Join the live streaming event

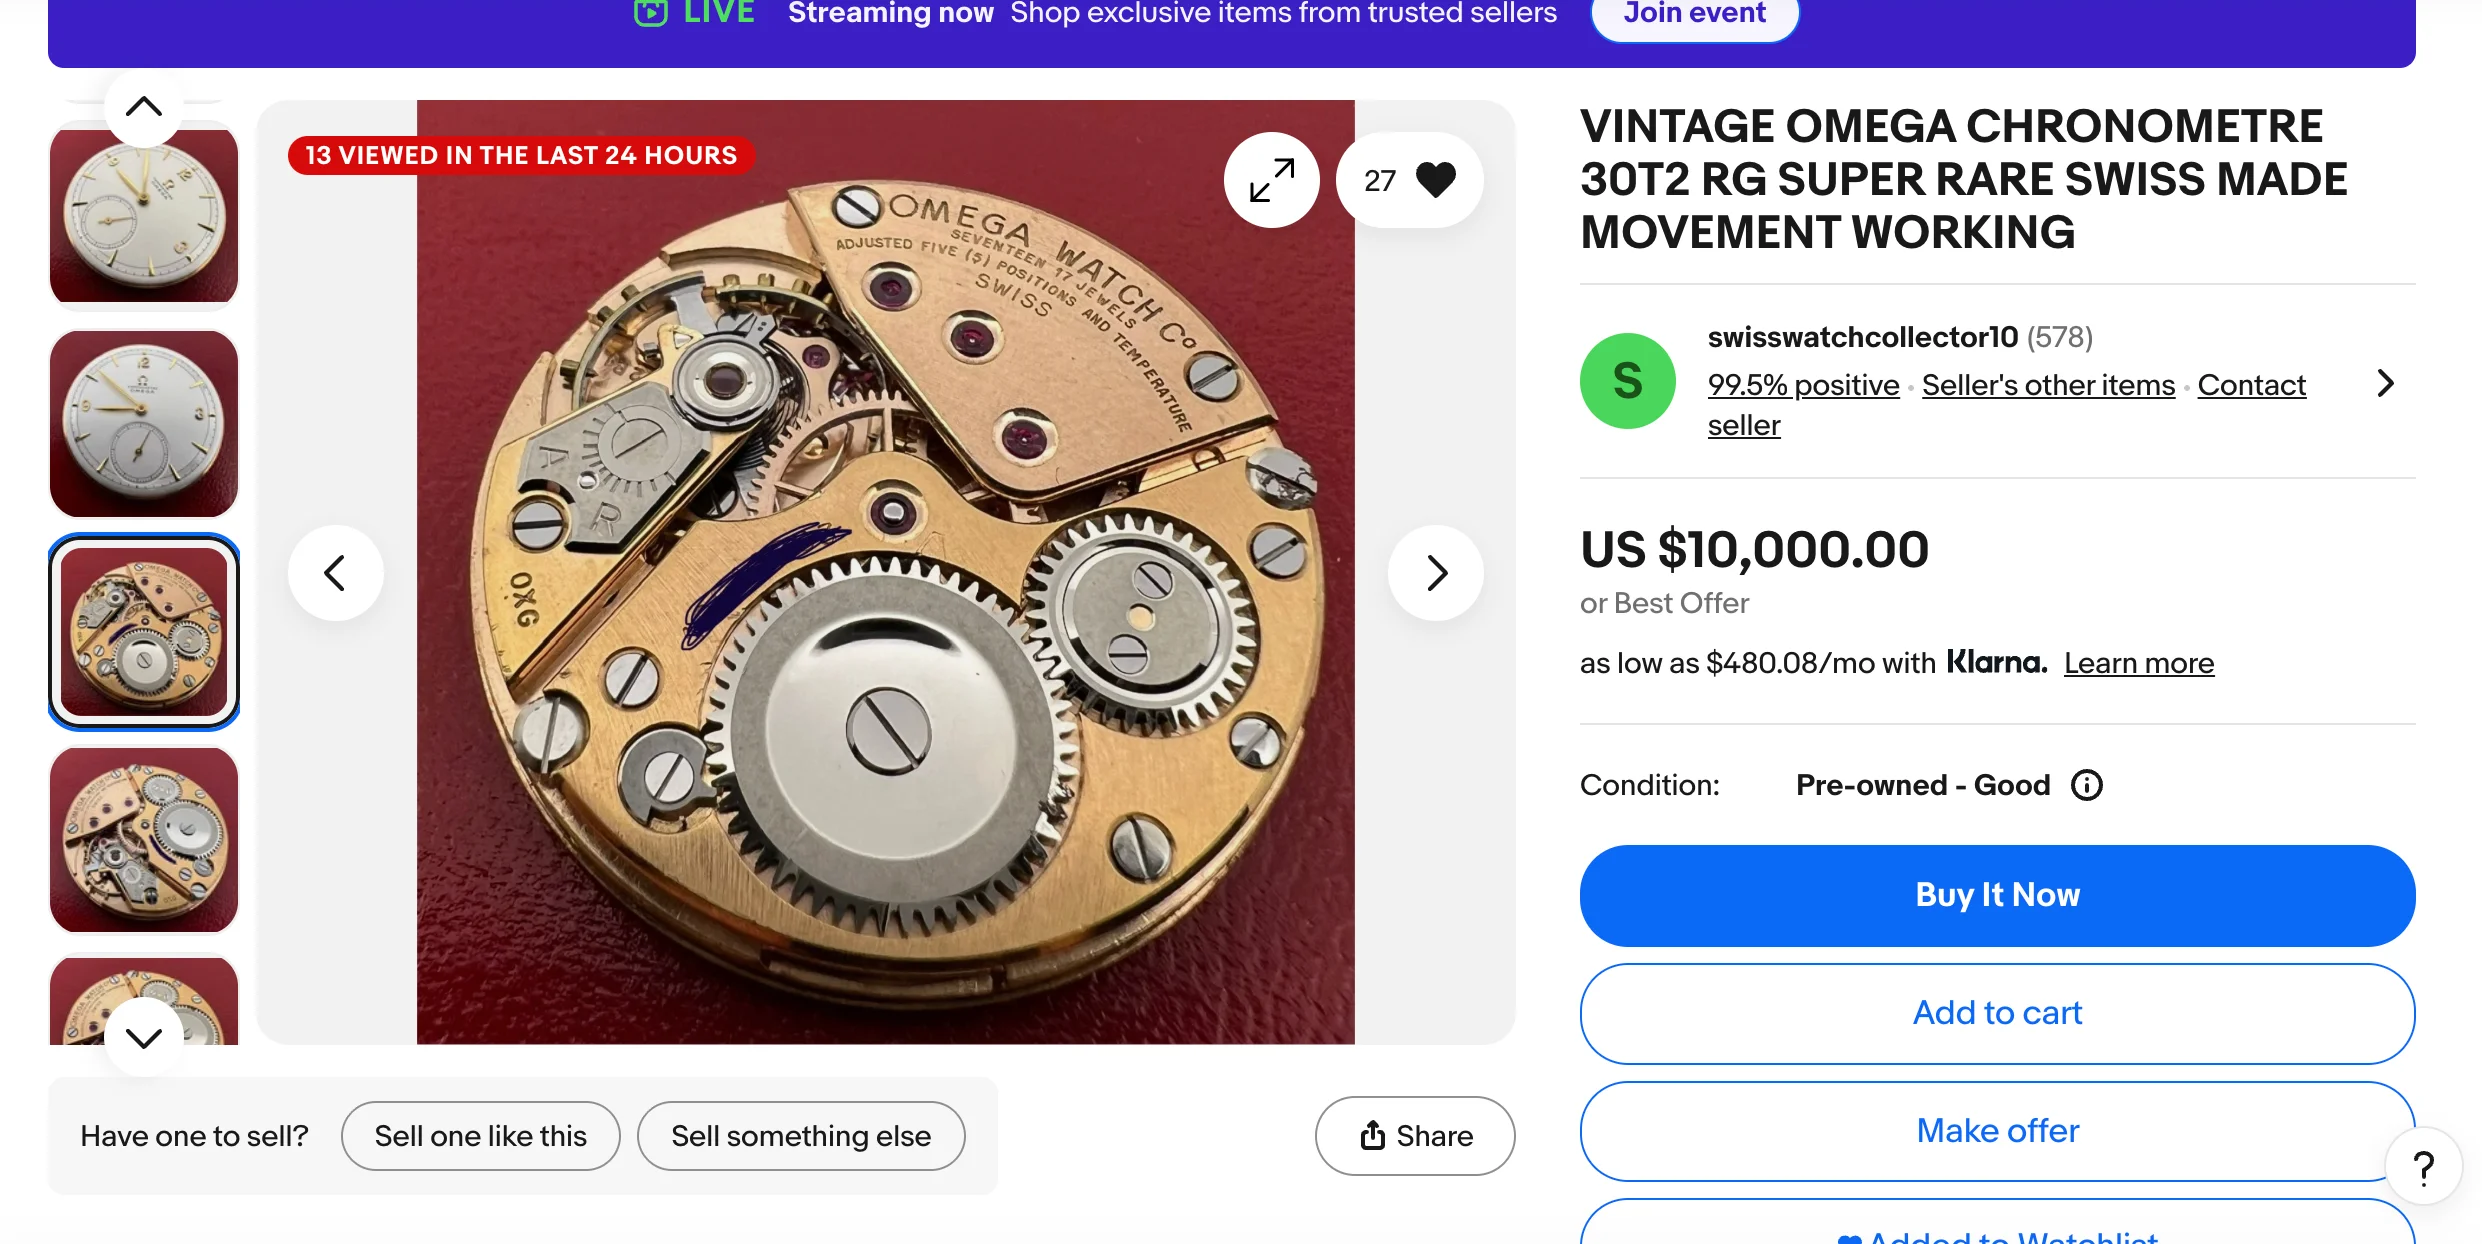(x=1694, y=14)
